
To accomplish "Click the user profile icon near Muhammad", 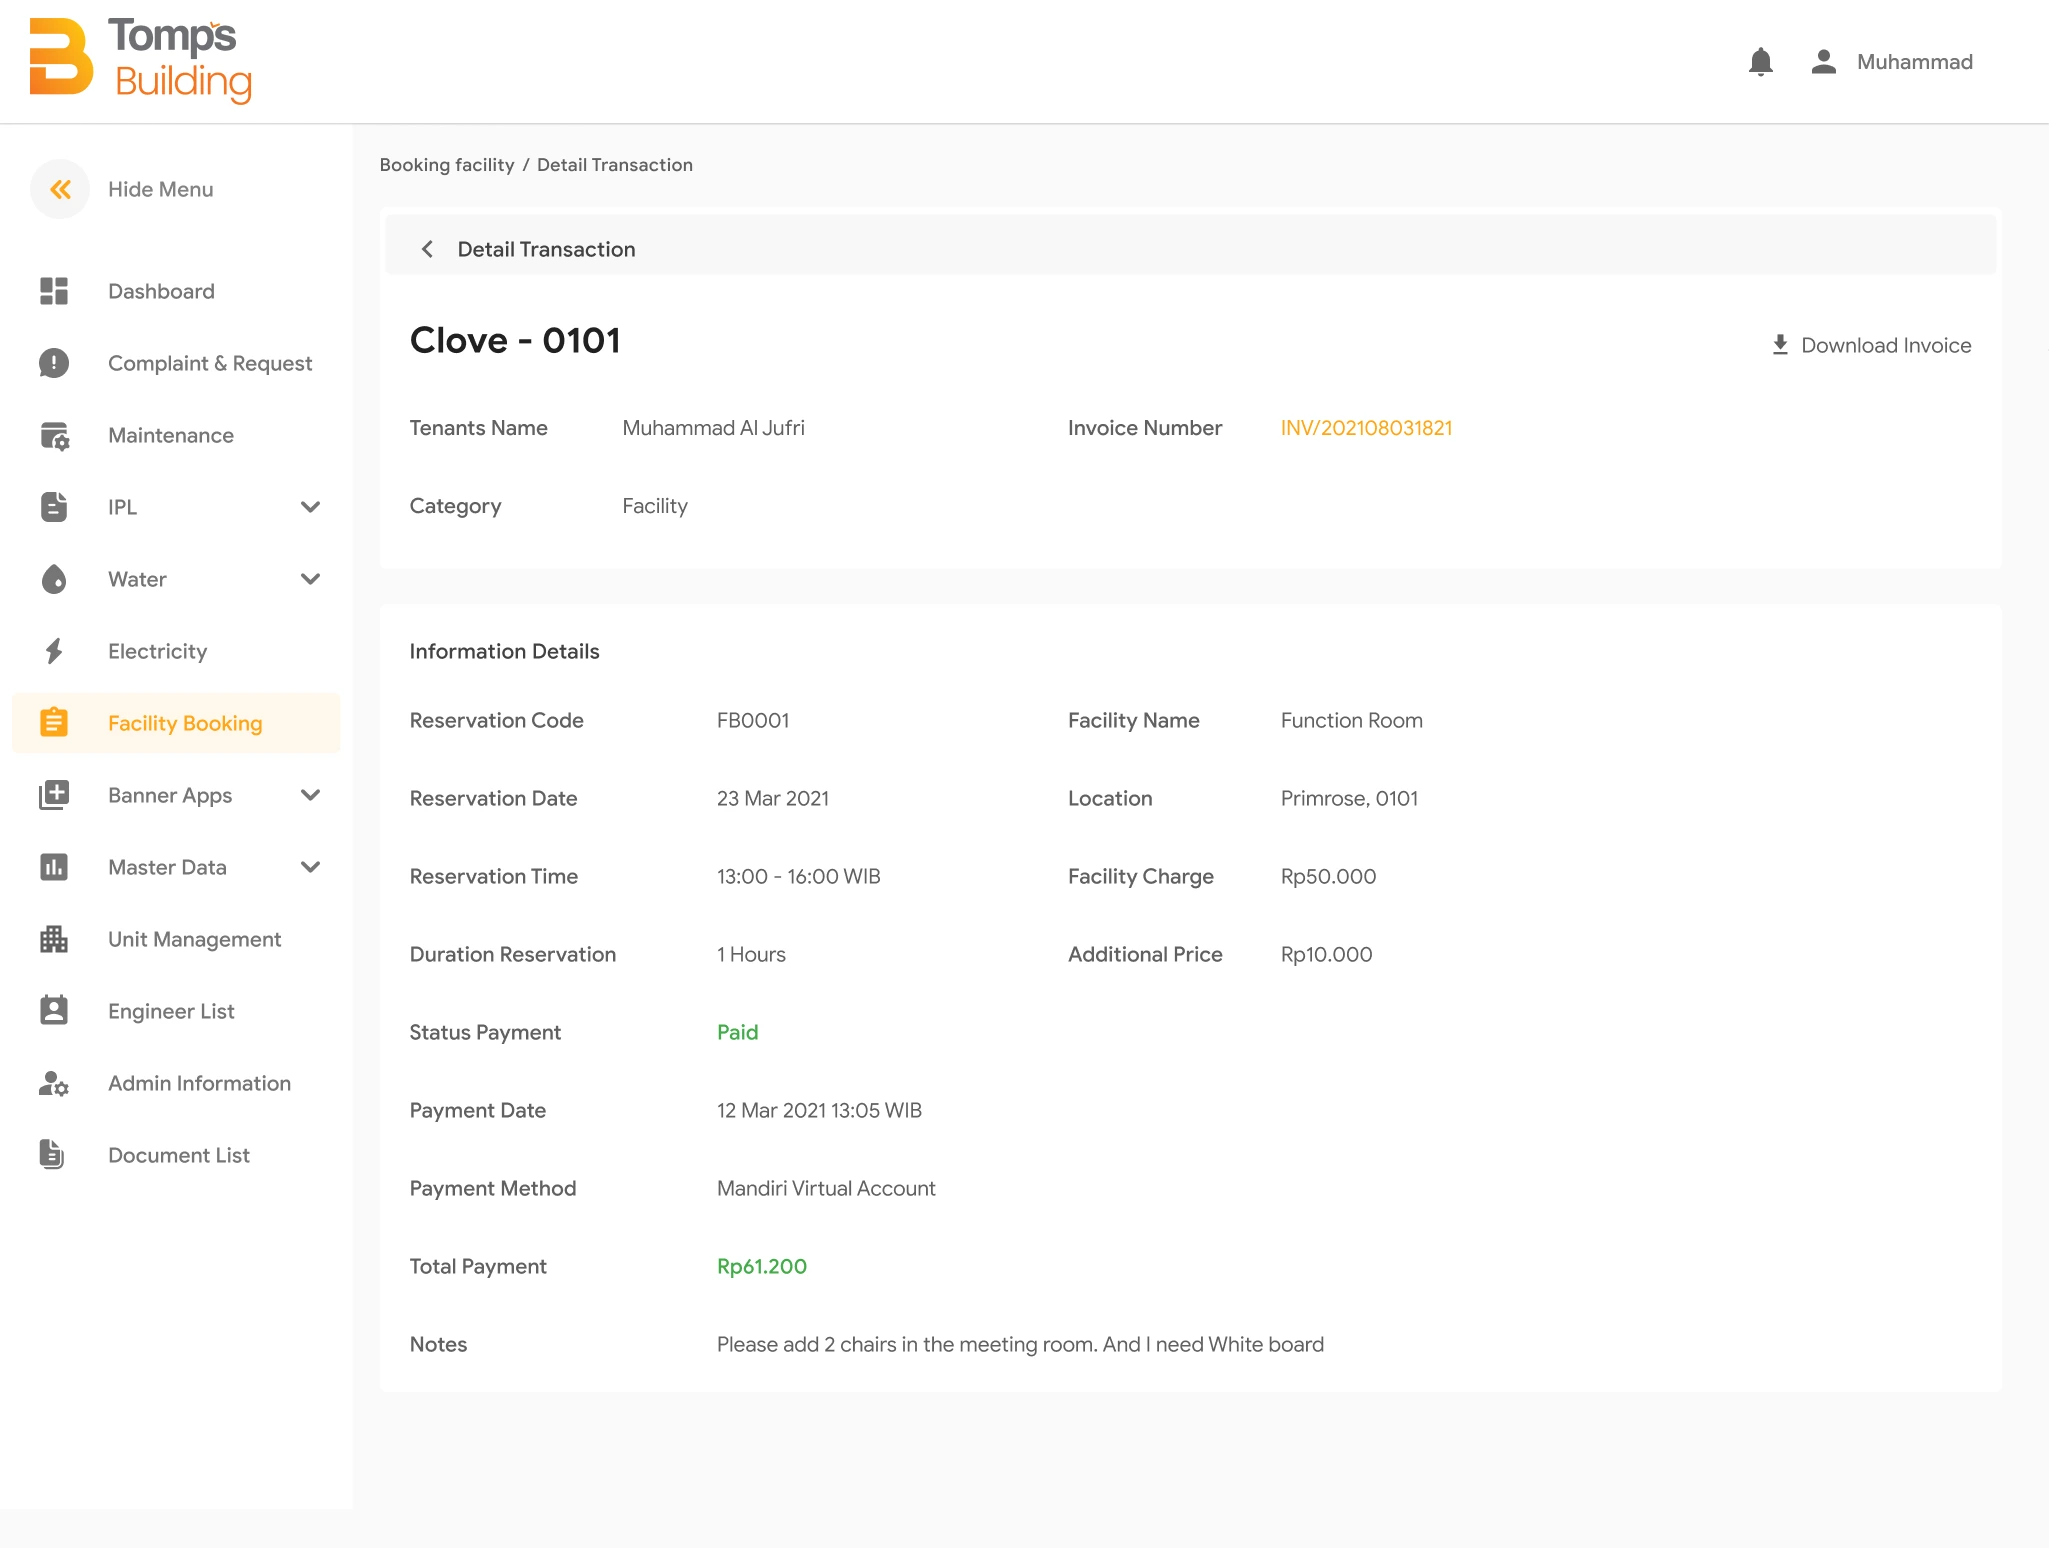I will point(1823,61).
